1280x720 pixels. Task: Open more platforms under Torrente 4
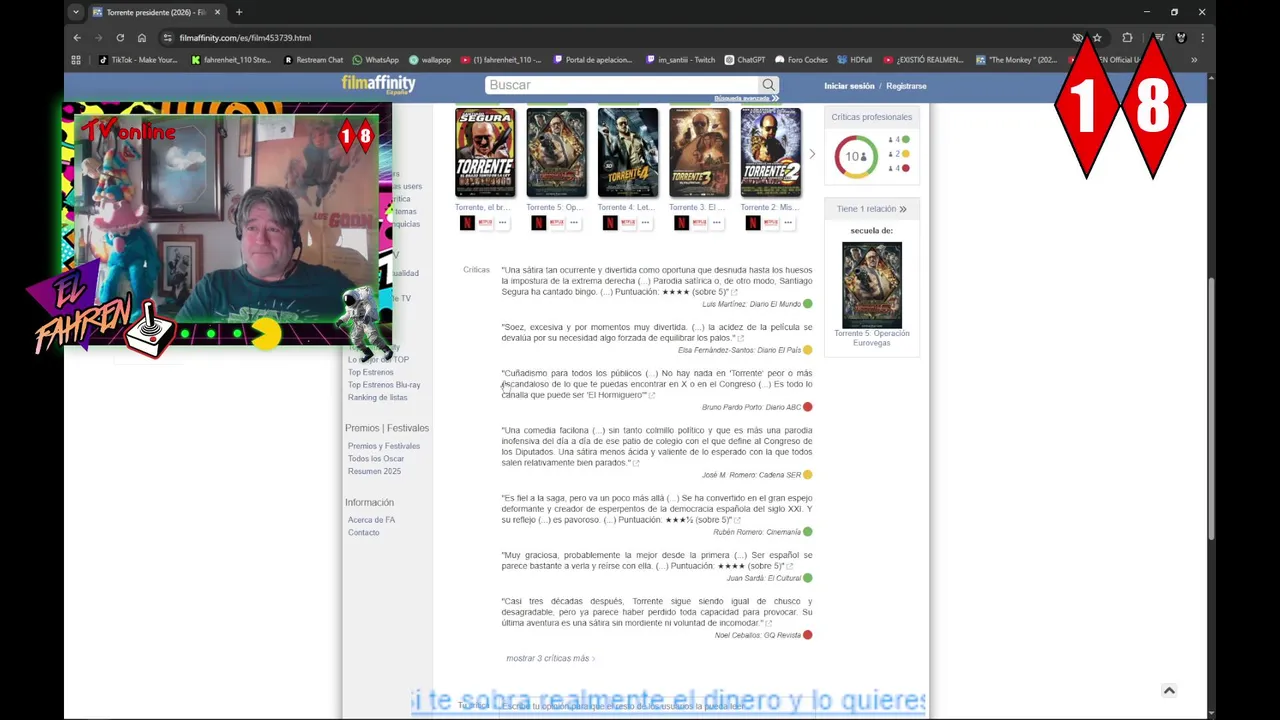pos(645,223)
